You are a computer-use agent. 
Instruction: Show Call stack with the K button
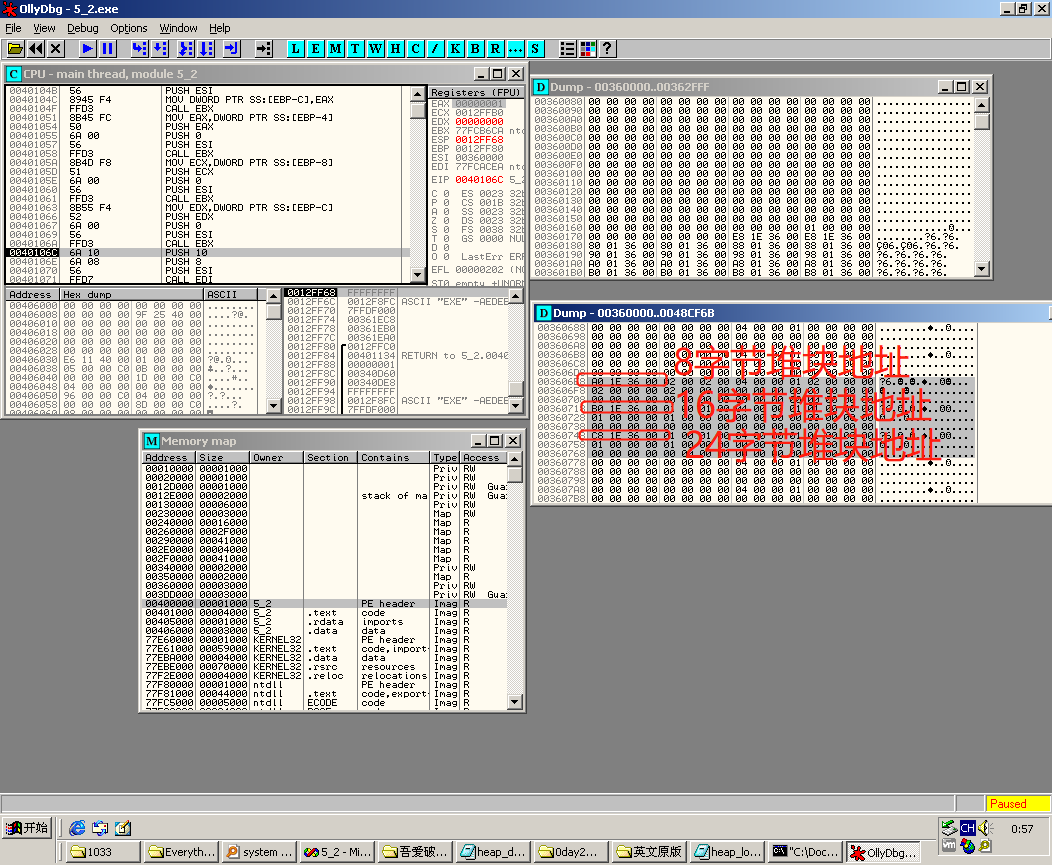455,48
